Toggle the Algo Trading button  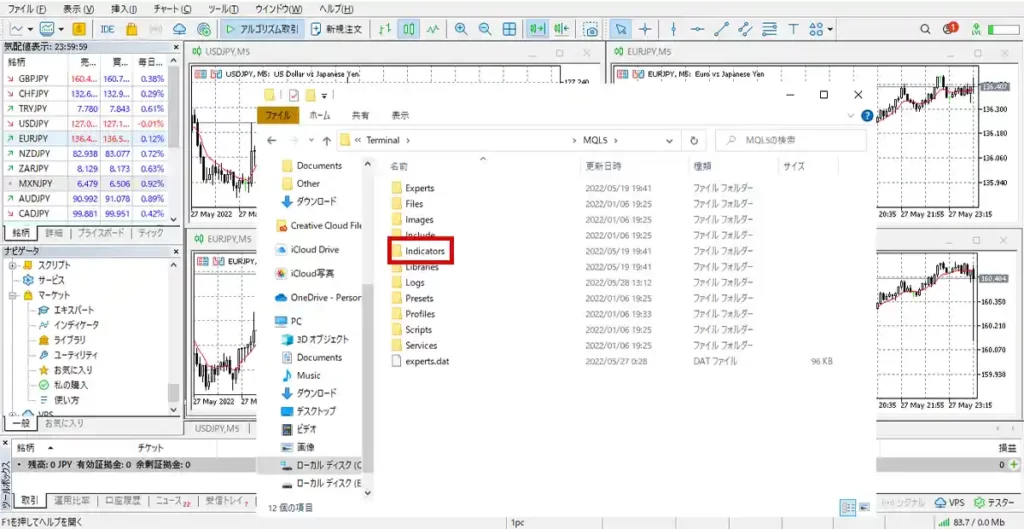(x=261, y=29)
